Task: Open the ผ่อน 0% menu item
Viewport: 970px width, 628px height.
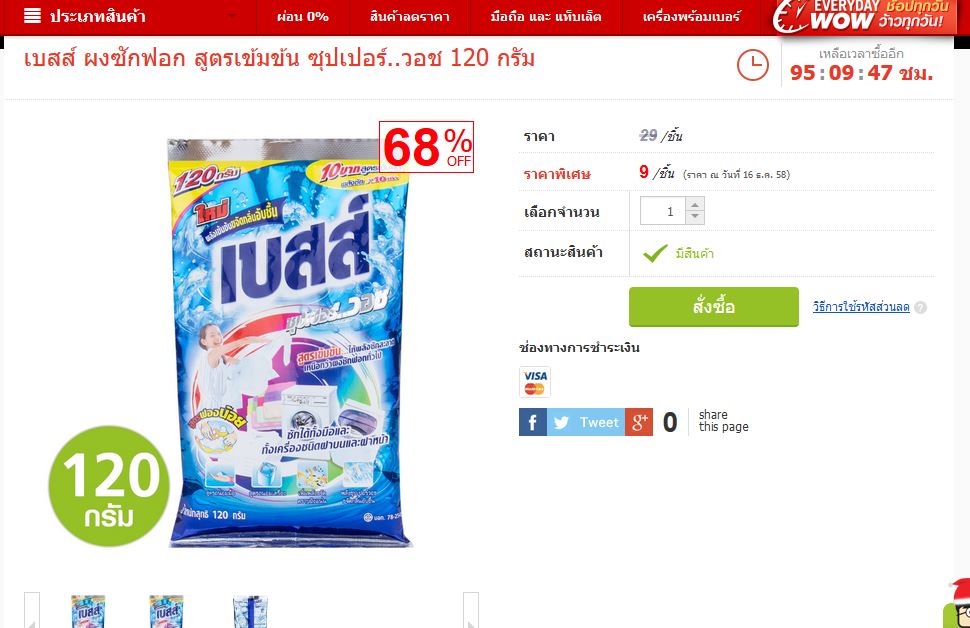Action: click(x=303, y=17)
